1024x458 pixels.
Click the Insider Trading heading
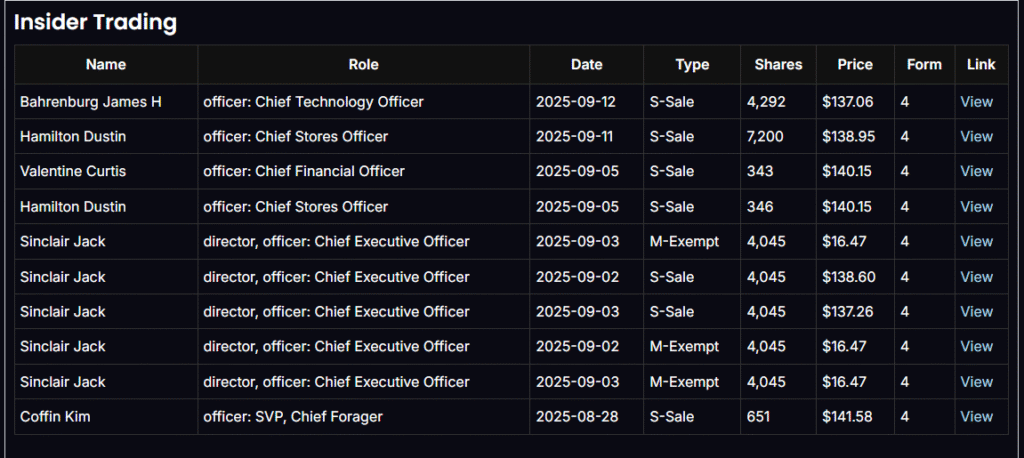coord(95,22)
